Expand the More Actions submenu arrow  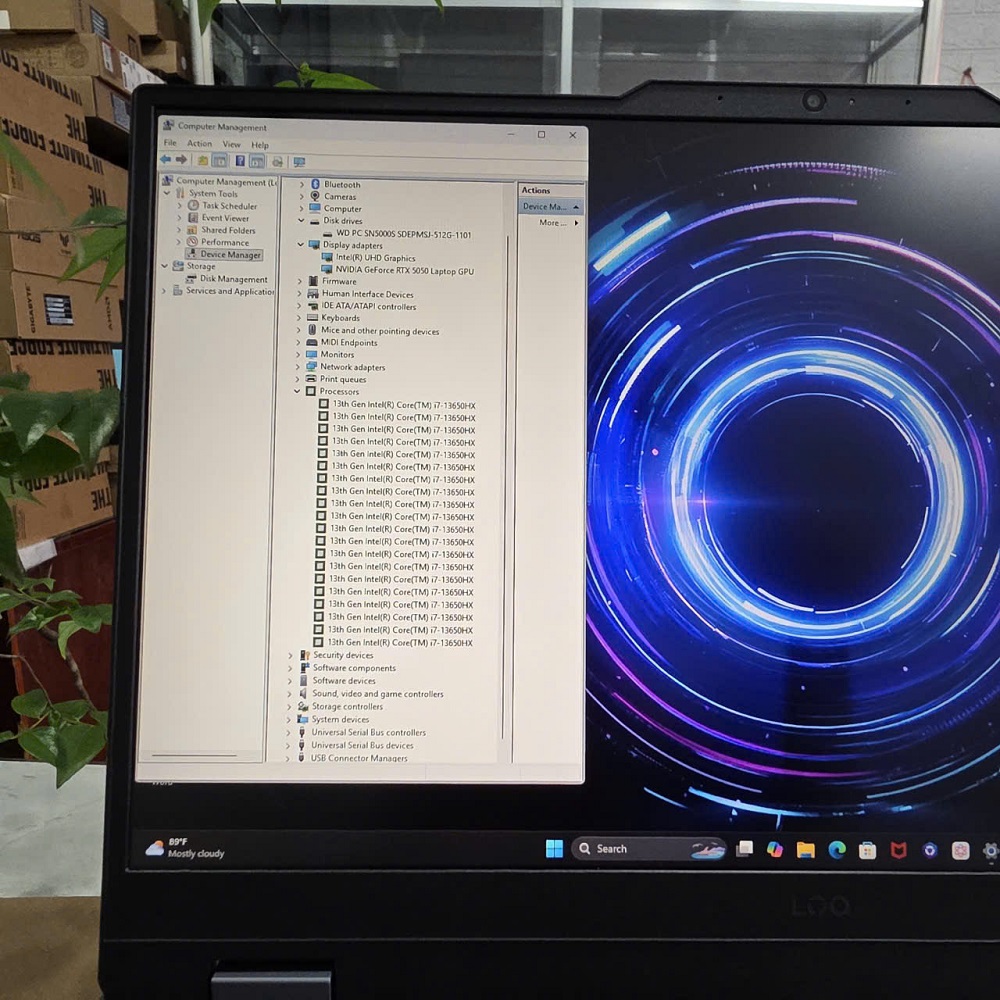point(577,223)
